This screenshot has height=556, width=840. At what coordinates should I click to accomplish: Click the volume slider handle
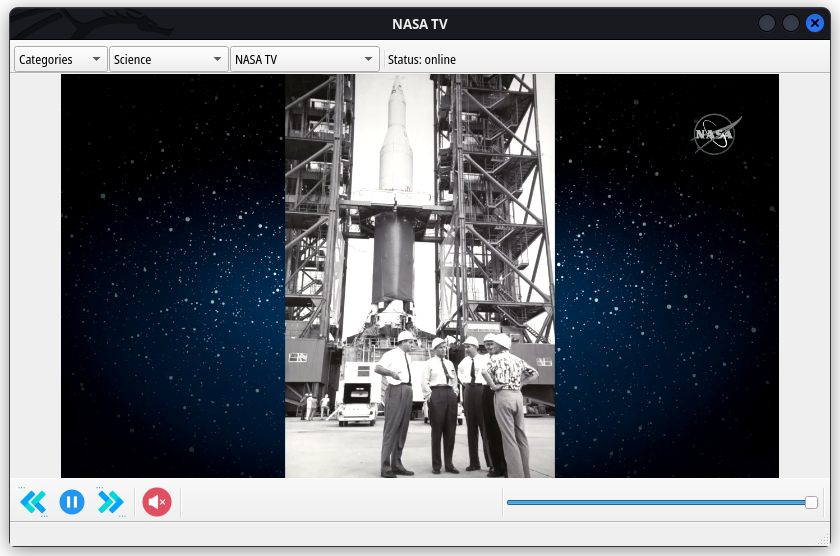[811, 502]
